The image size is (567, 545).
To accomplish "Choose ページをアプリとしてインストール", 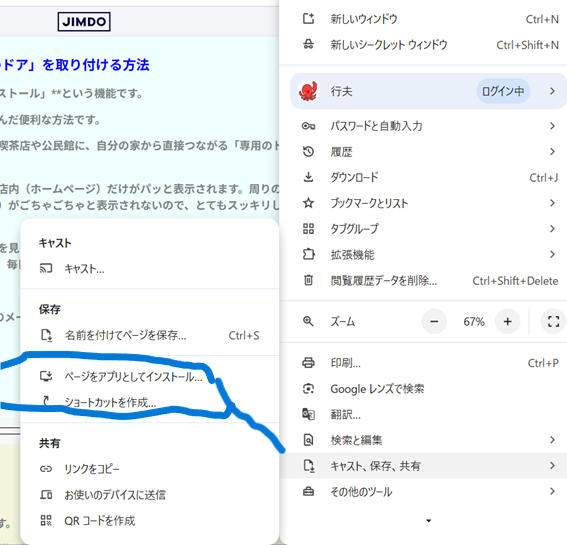I will click(x=150, y=376).
